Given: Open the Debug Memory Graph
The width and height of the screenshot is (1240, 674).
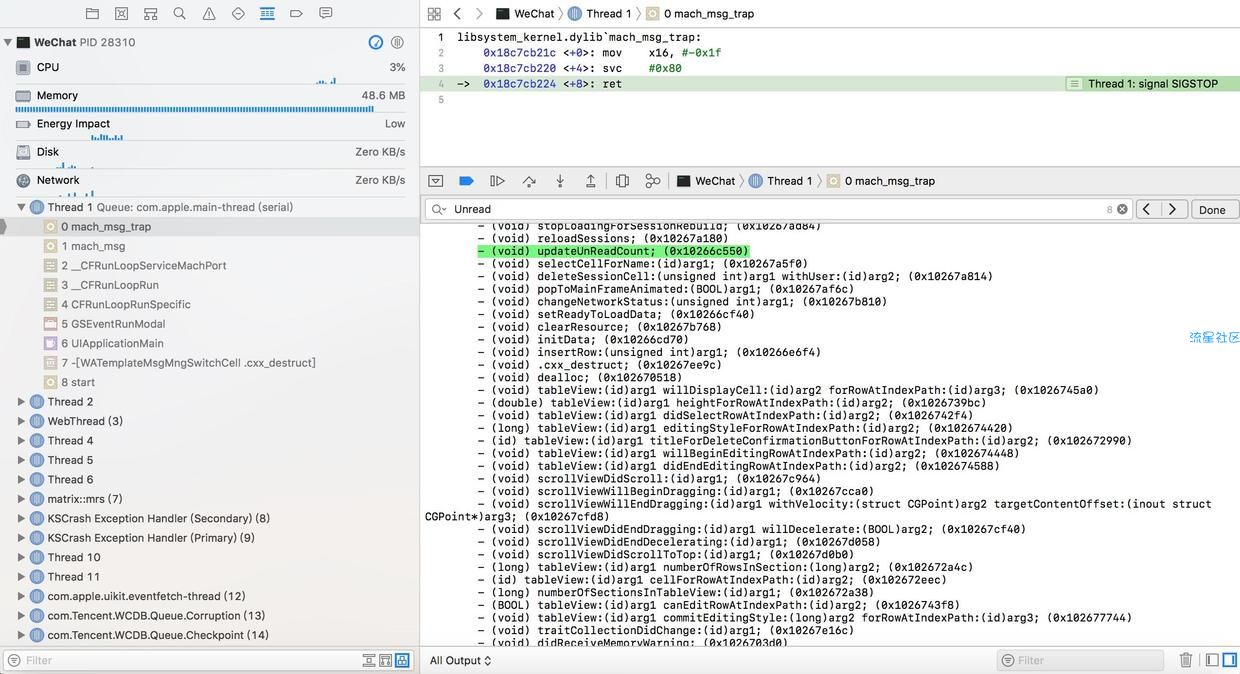Looking at the screenshot, I should (x=653, y=181).
